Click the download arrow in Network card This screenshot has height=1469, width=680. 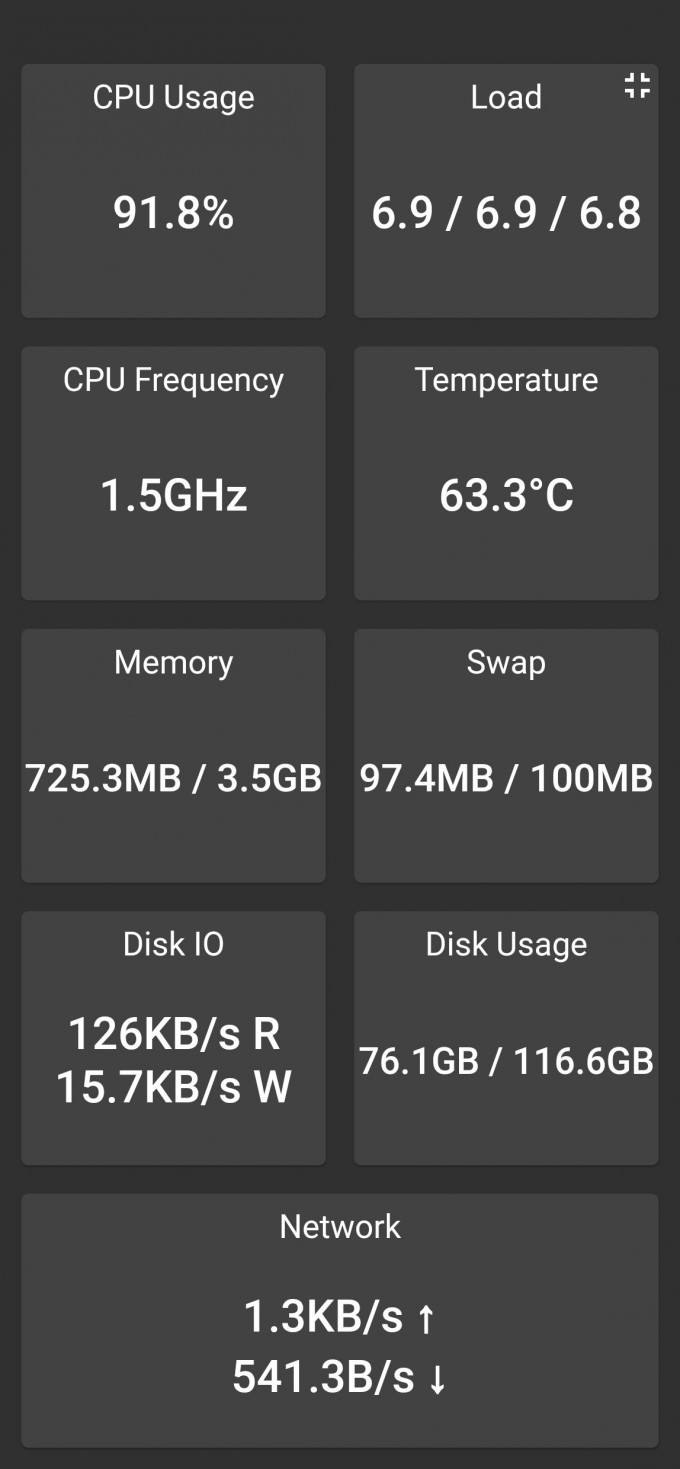[437, 1378]
